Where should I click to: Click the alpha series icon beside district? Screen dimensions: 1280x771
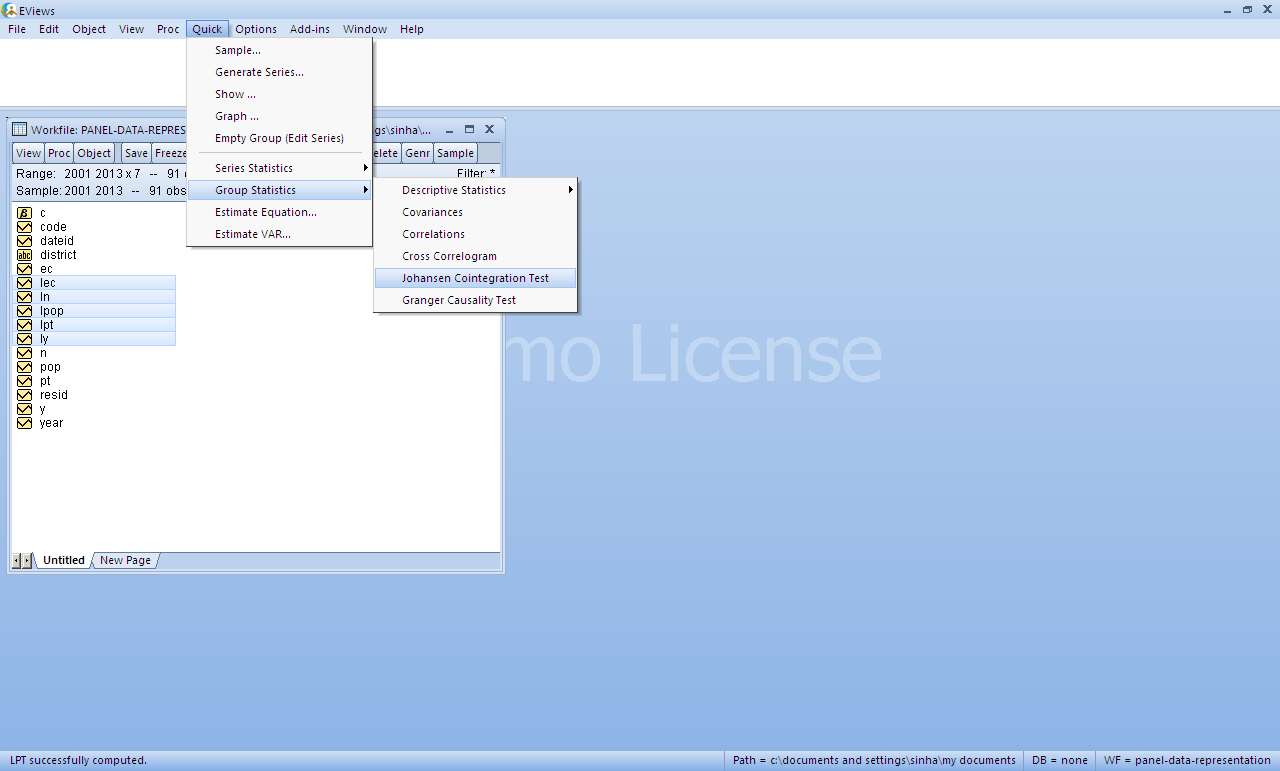tap(25, 255)
